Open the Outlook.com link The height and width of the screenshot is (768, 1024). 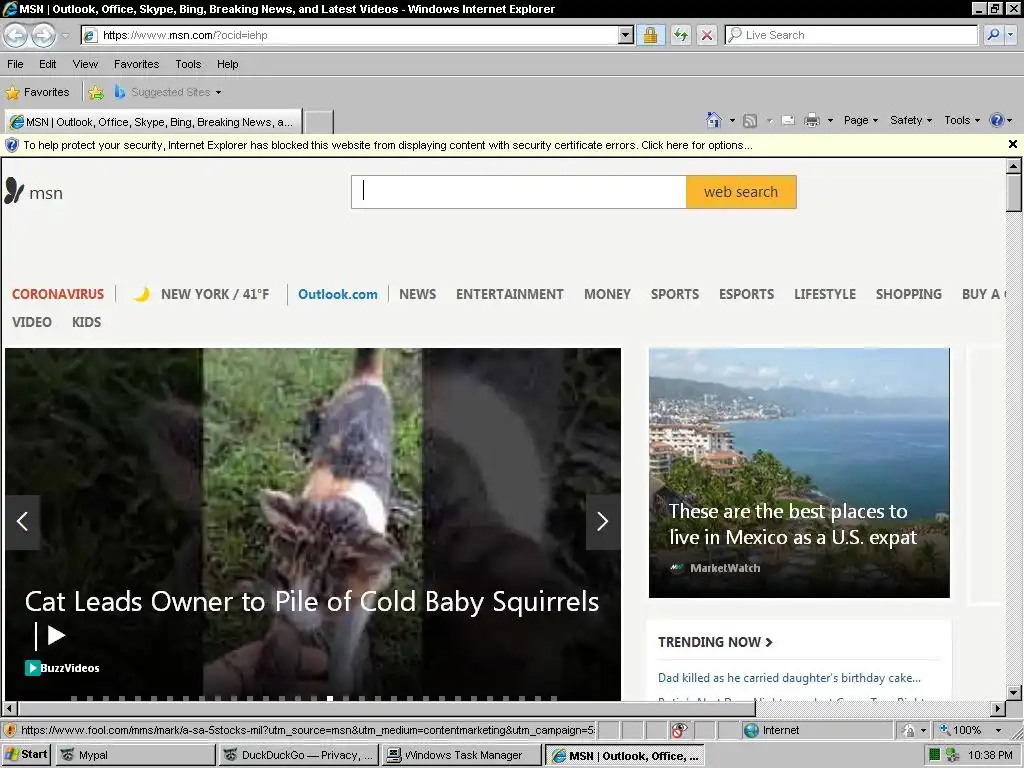click(338, 295)
